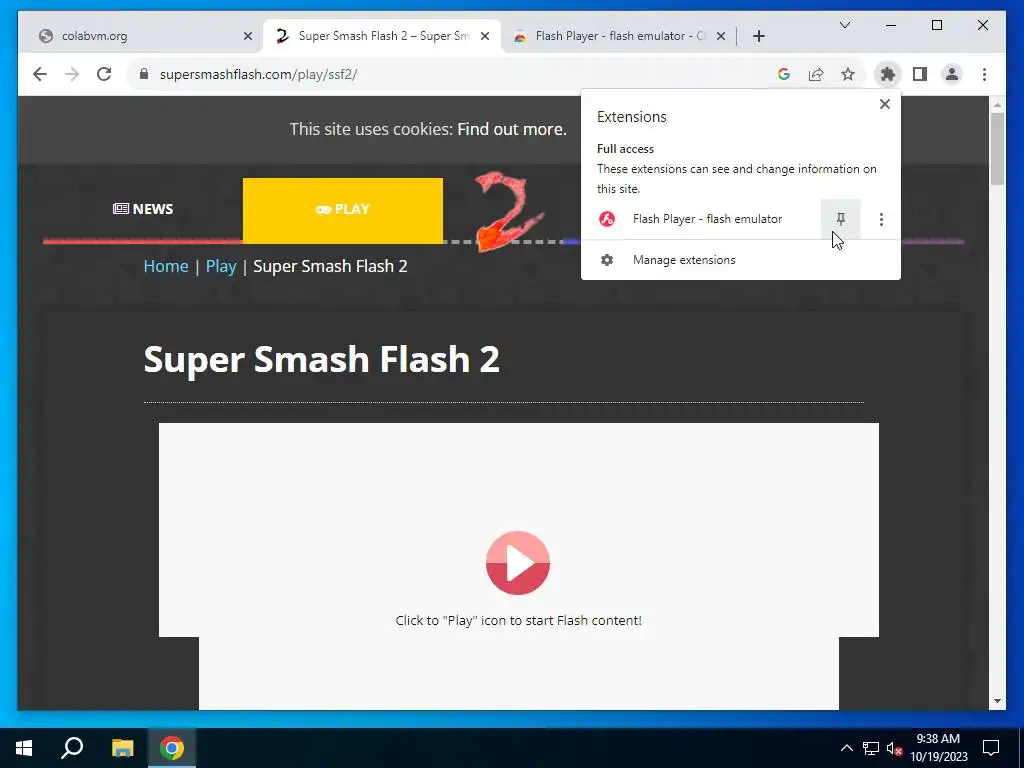Open the side panel
Viewport: 1024px width, 768px height.
[920, 74]
